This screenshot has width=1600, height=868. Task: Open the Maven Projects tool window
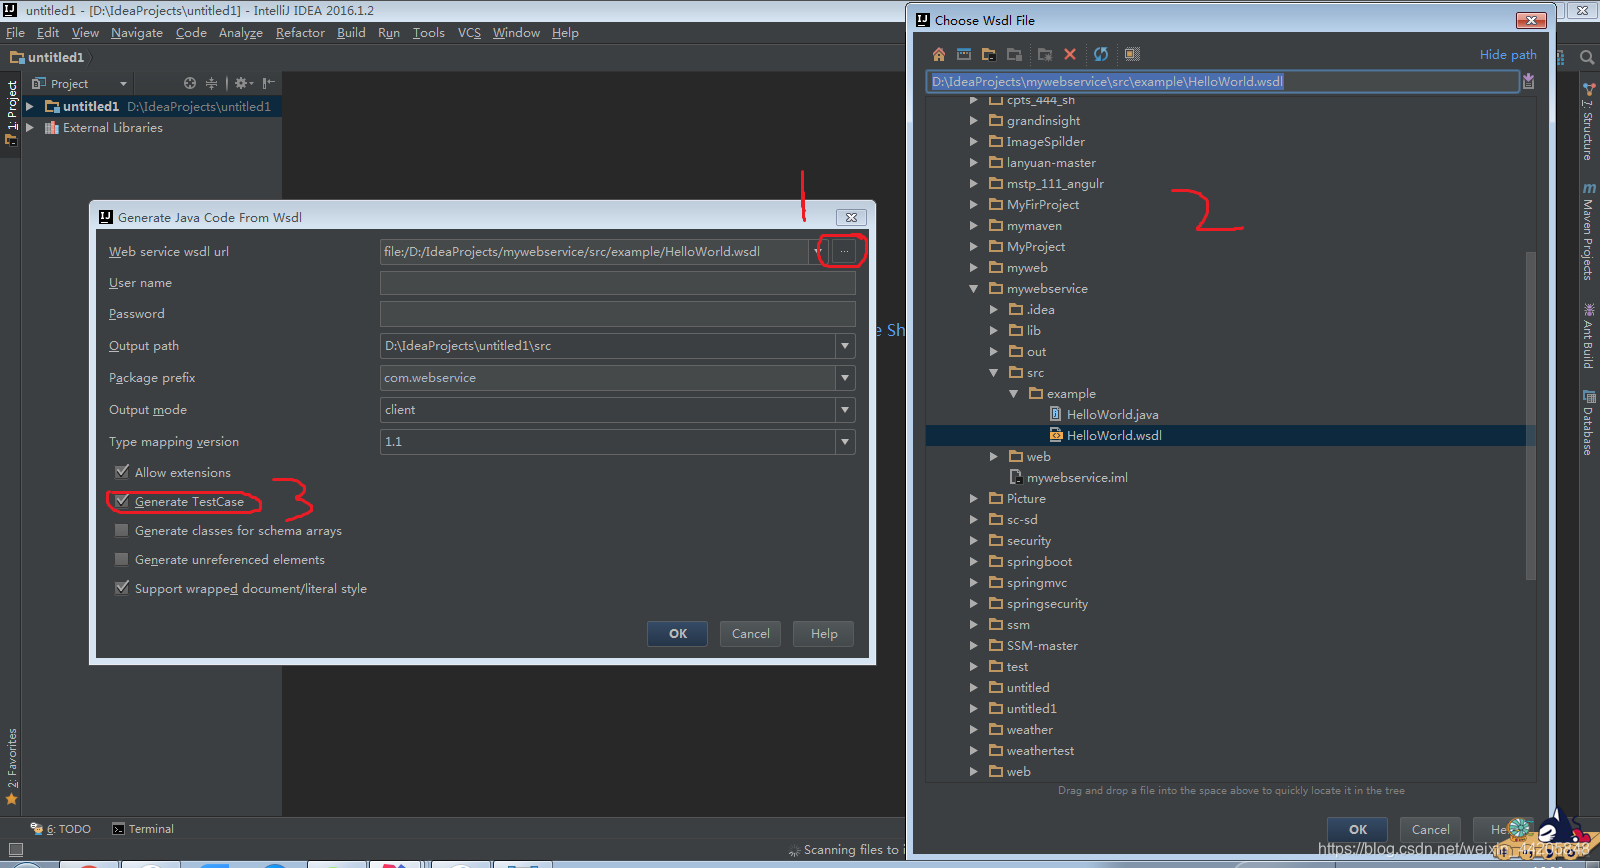pyautogui.click(x=1588, y=232)
